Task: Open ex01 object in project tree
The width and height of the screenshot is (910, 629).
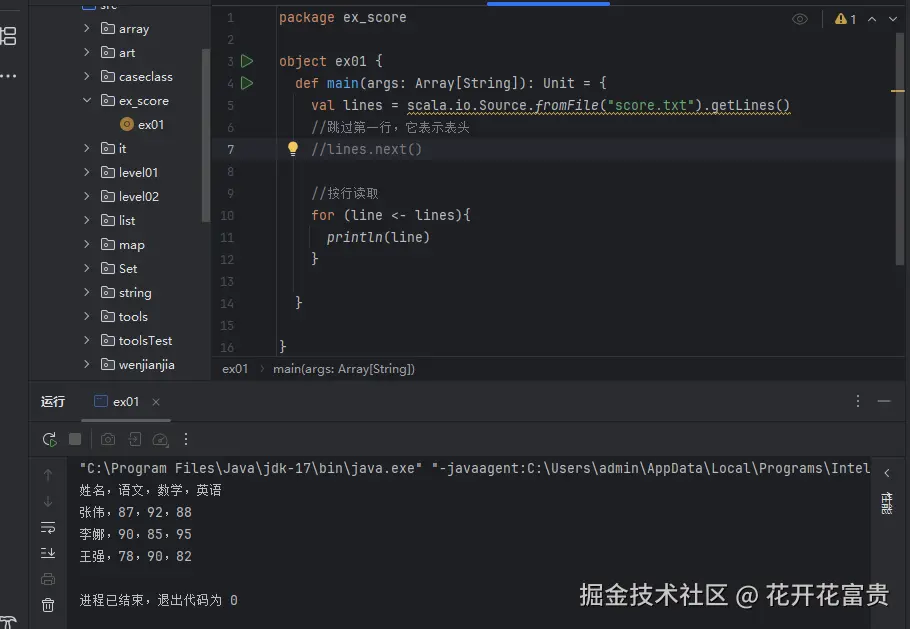Action: click(142, 124)
